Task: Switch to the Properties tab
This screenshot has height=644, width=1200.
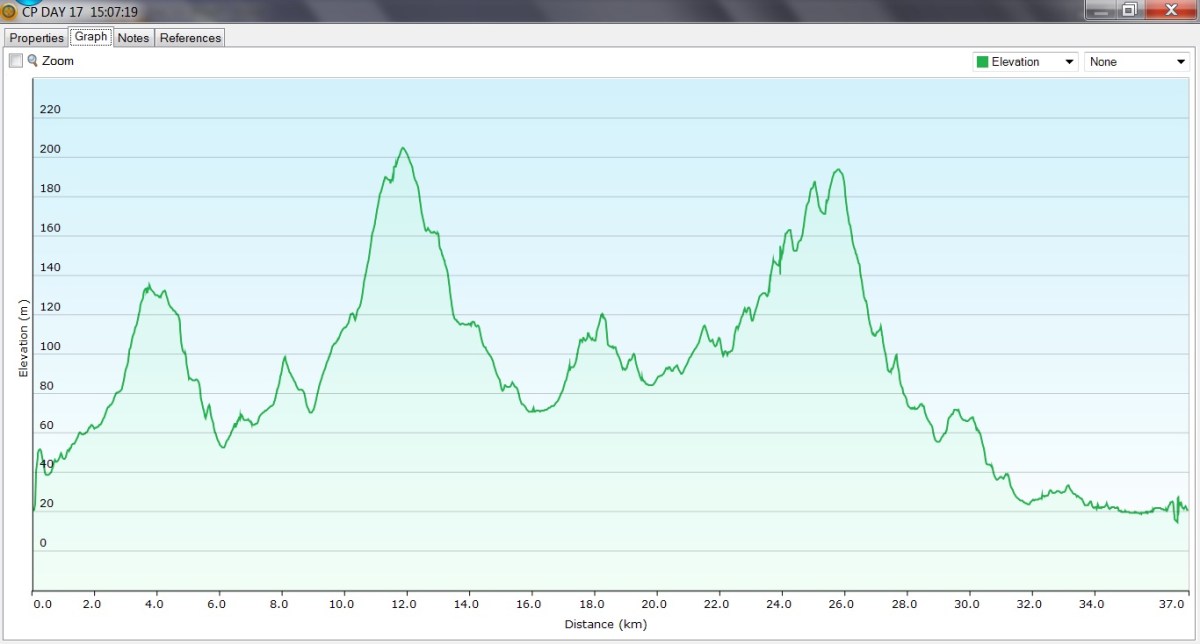Action: point(37,38)
